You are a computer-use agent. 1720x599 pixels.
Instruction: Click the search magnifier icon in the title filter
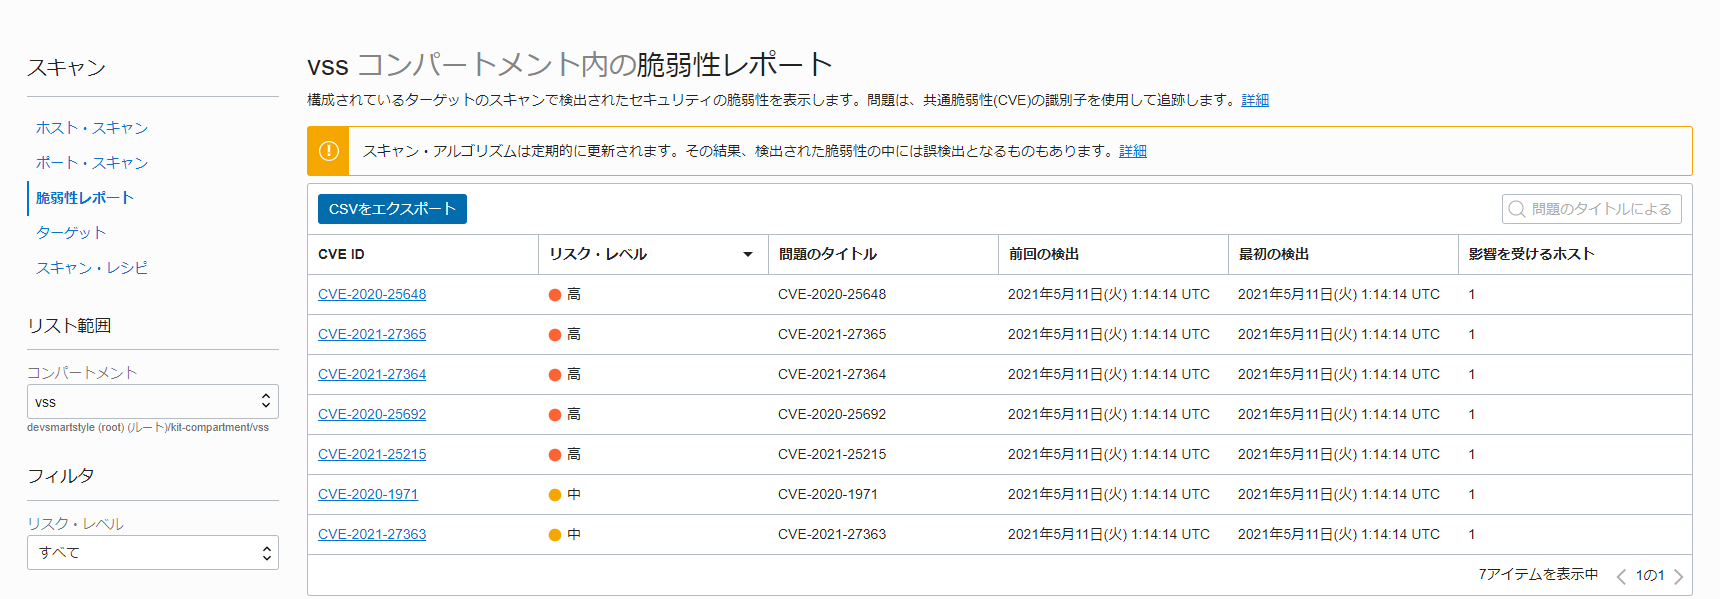coord(1517,209)
